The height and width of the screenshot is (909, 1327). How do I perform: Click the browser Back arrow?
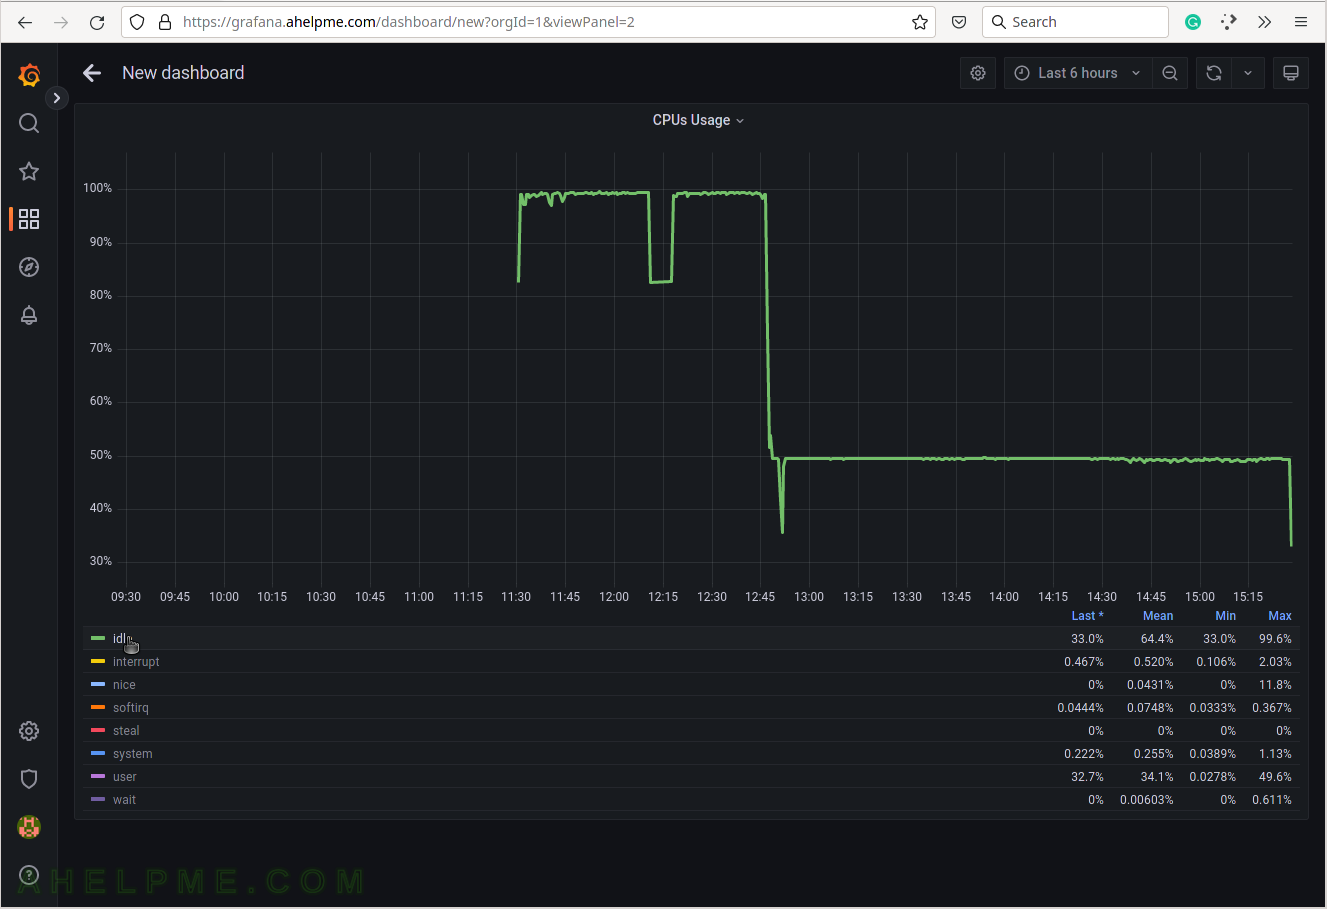point(25,22)
